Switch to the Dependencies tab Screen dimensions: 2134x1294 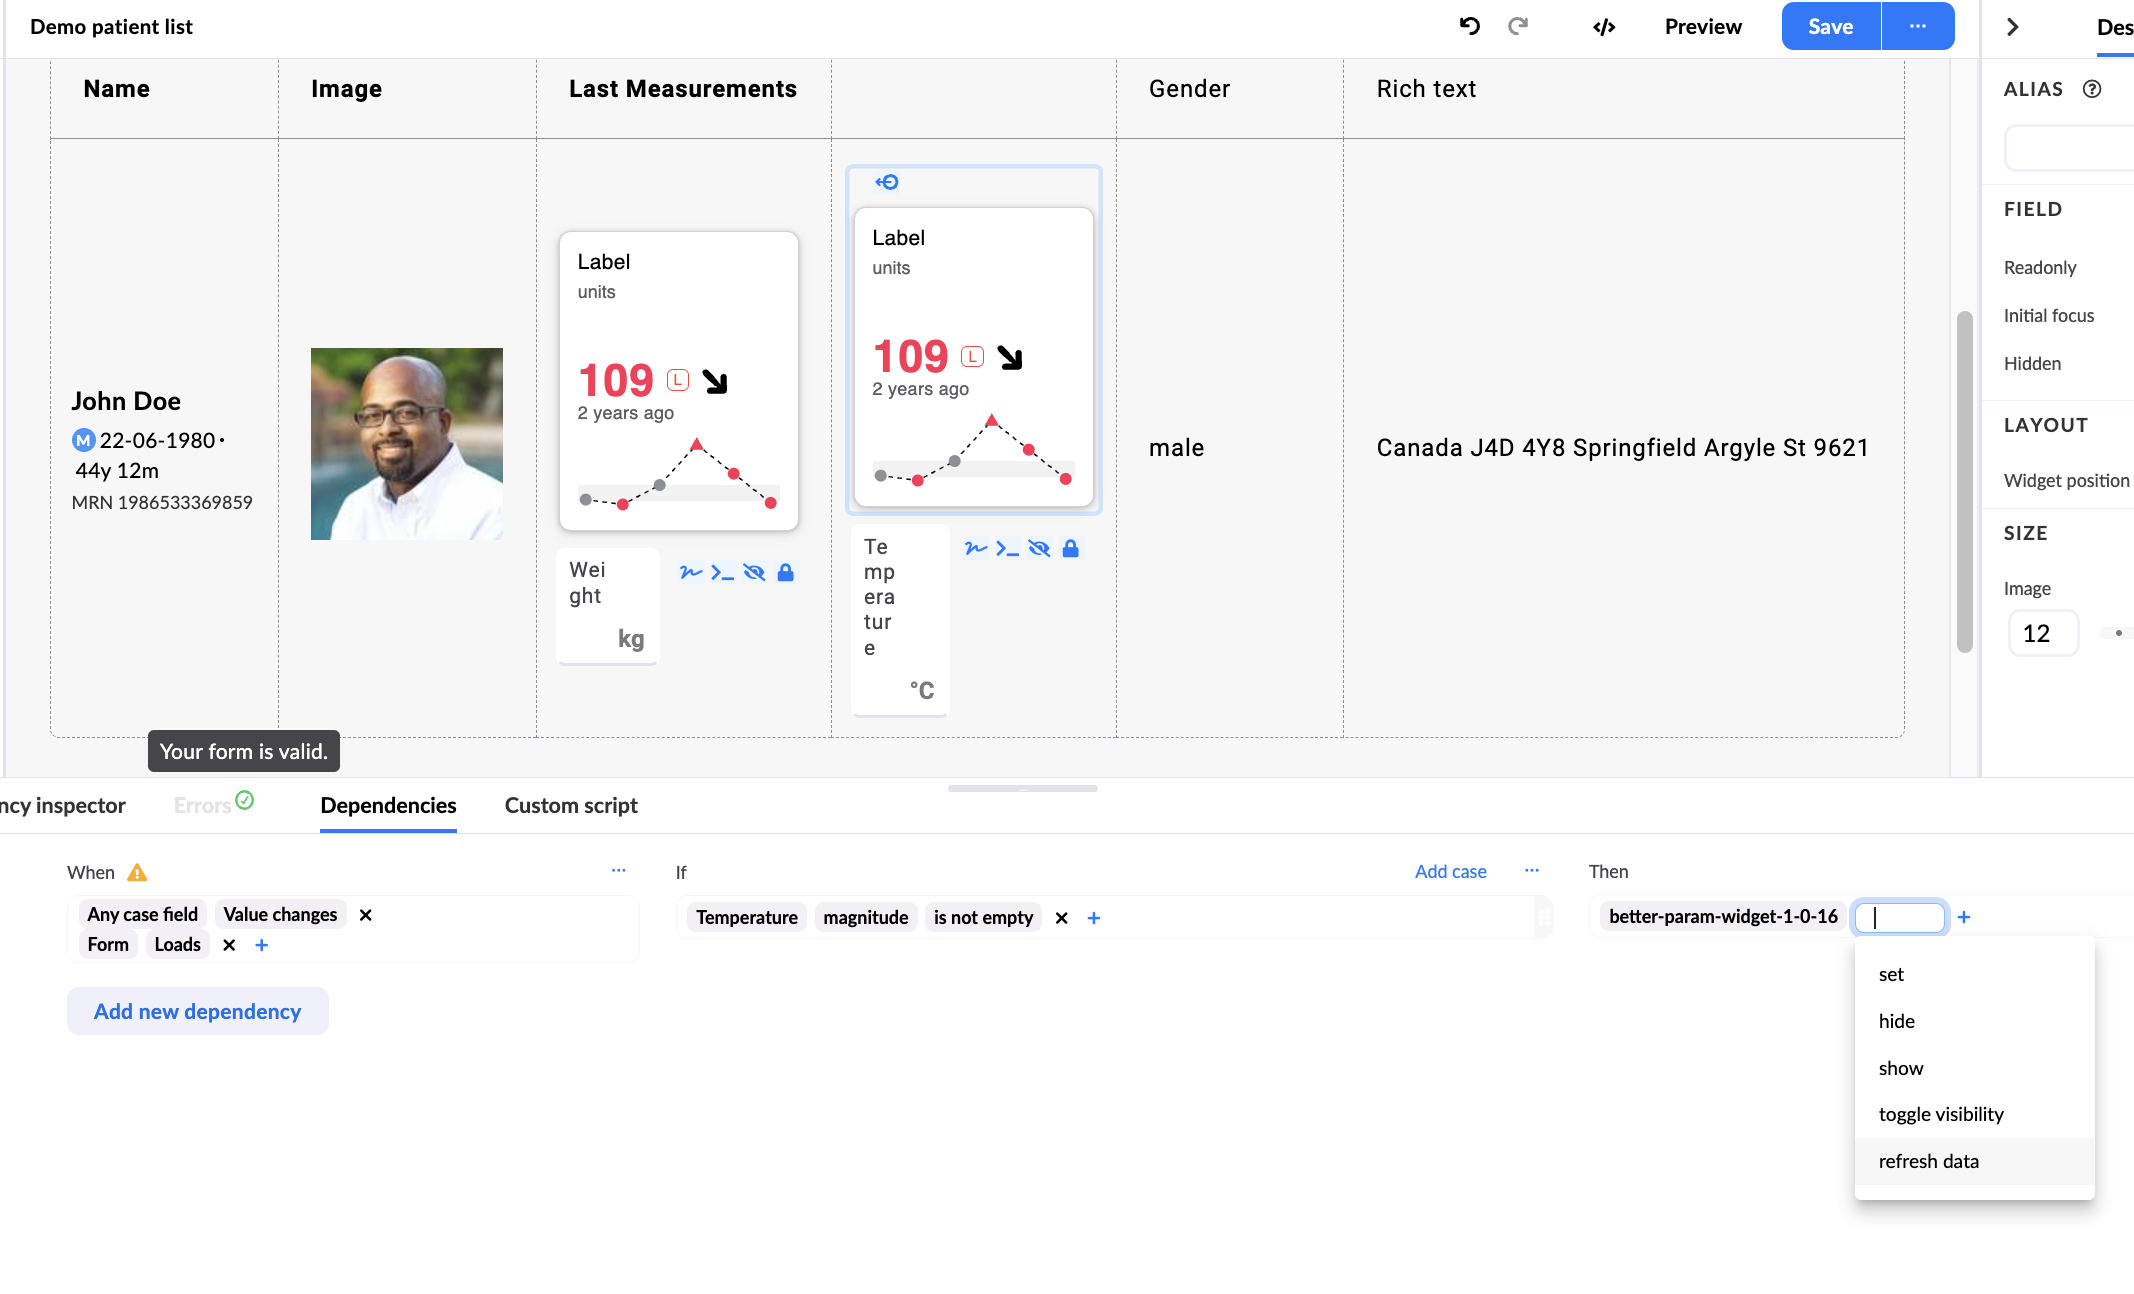tap(388, 805)
